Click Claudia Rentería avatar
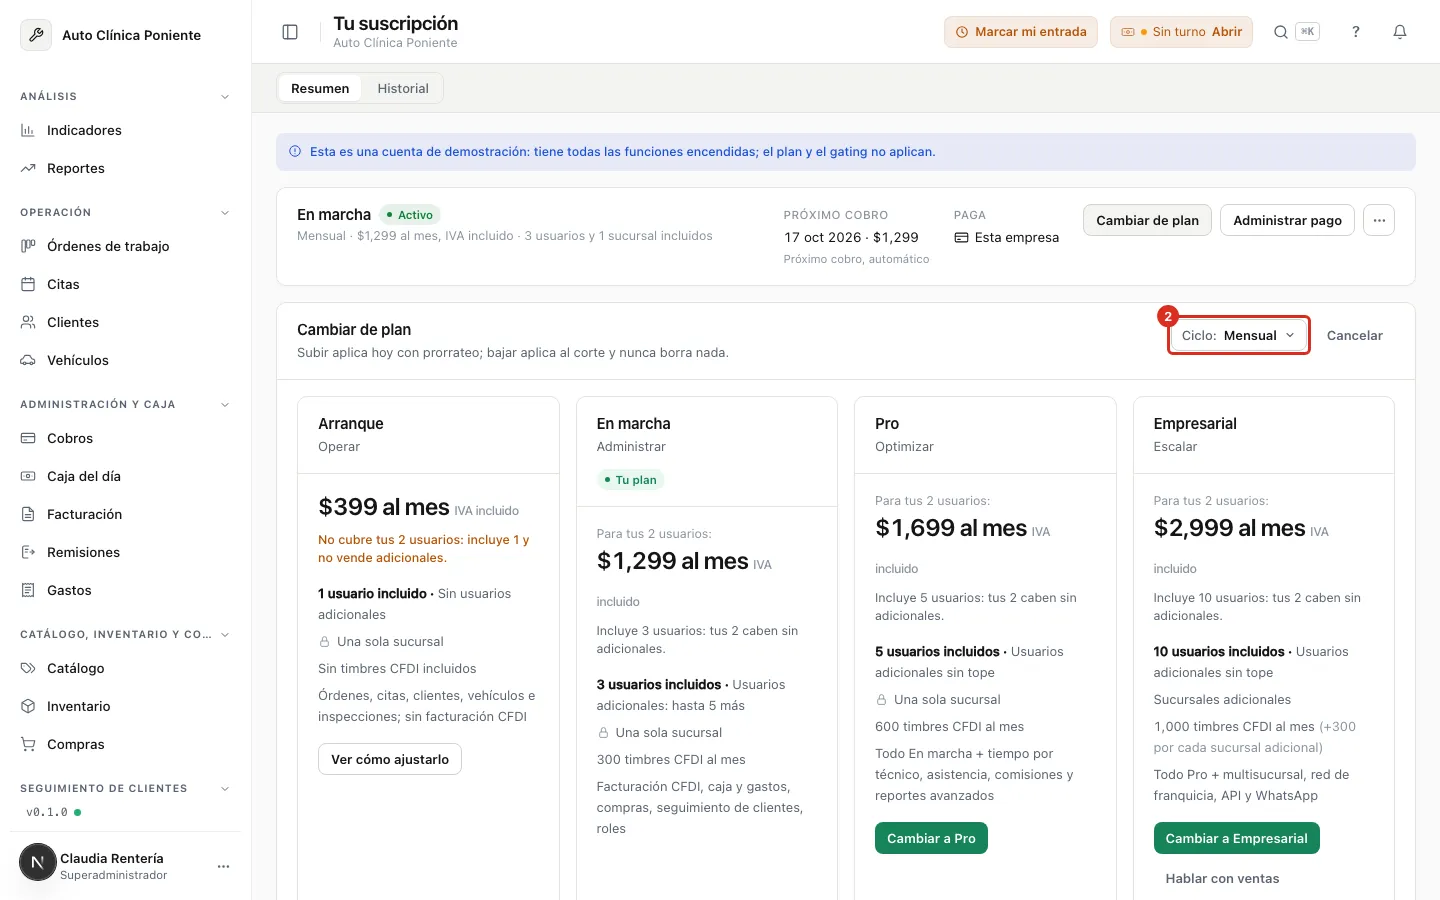Screen dimensions: 1440x900 (38, 862)
